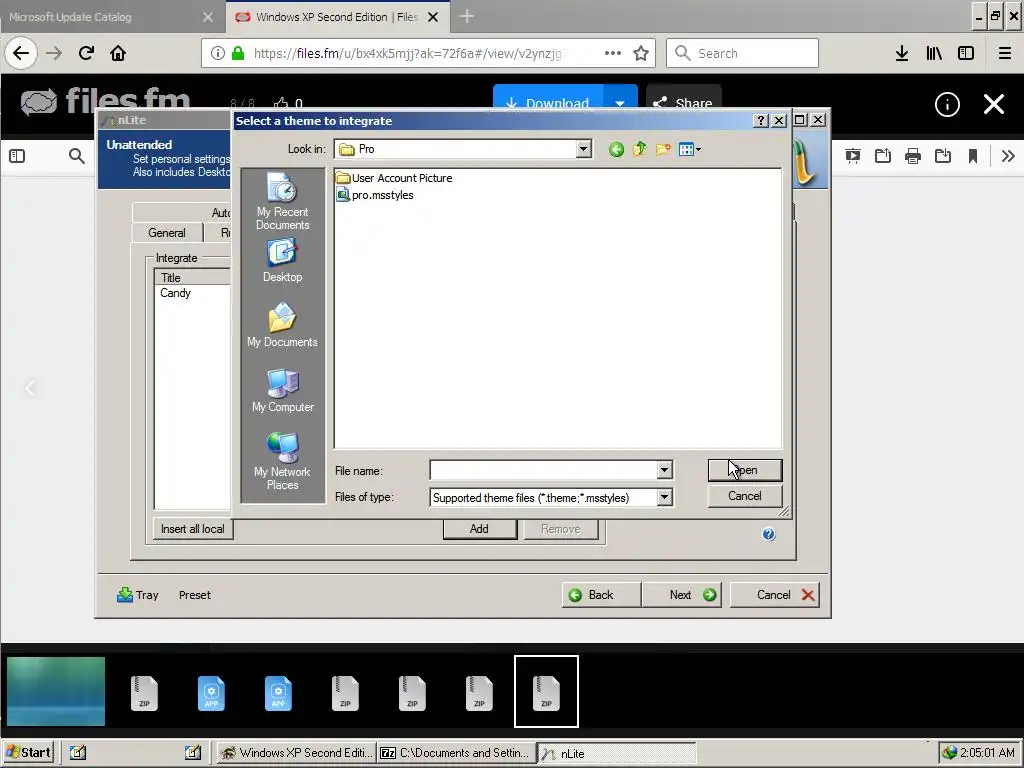Open My Network Places shortcut

click(x=283, y=461)
